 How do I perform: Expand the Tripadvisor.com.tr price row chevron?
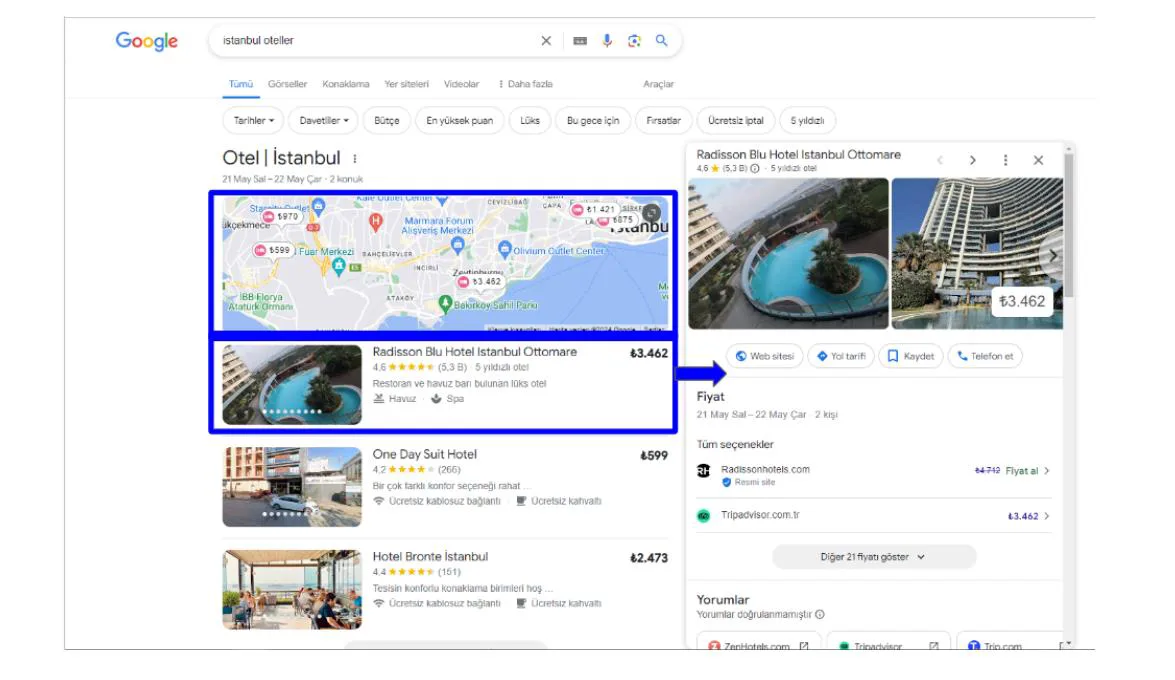click(x=1047, y=516)
